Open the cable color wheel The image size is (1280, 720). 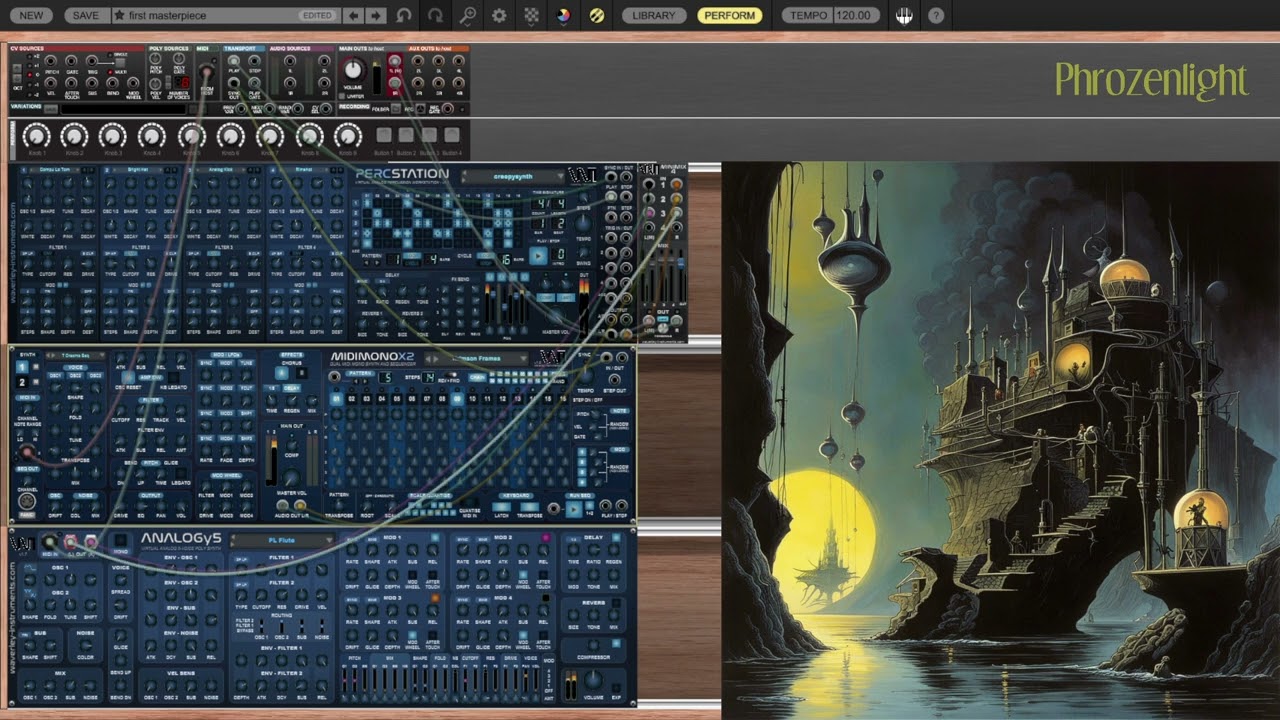[x=563, y=16]
